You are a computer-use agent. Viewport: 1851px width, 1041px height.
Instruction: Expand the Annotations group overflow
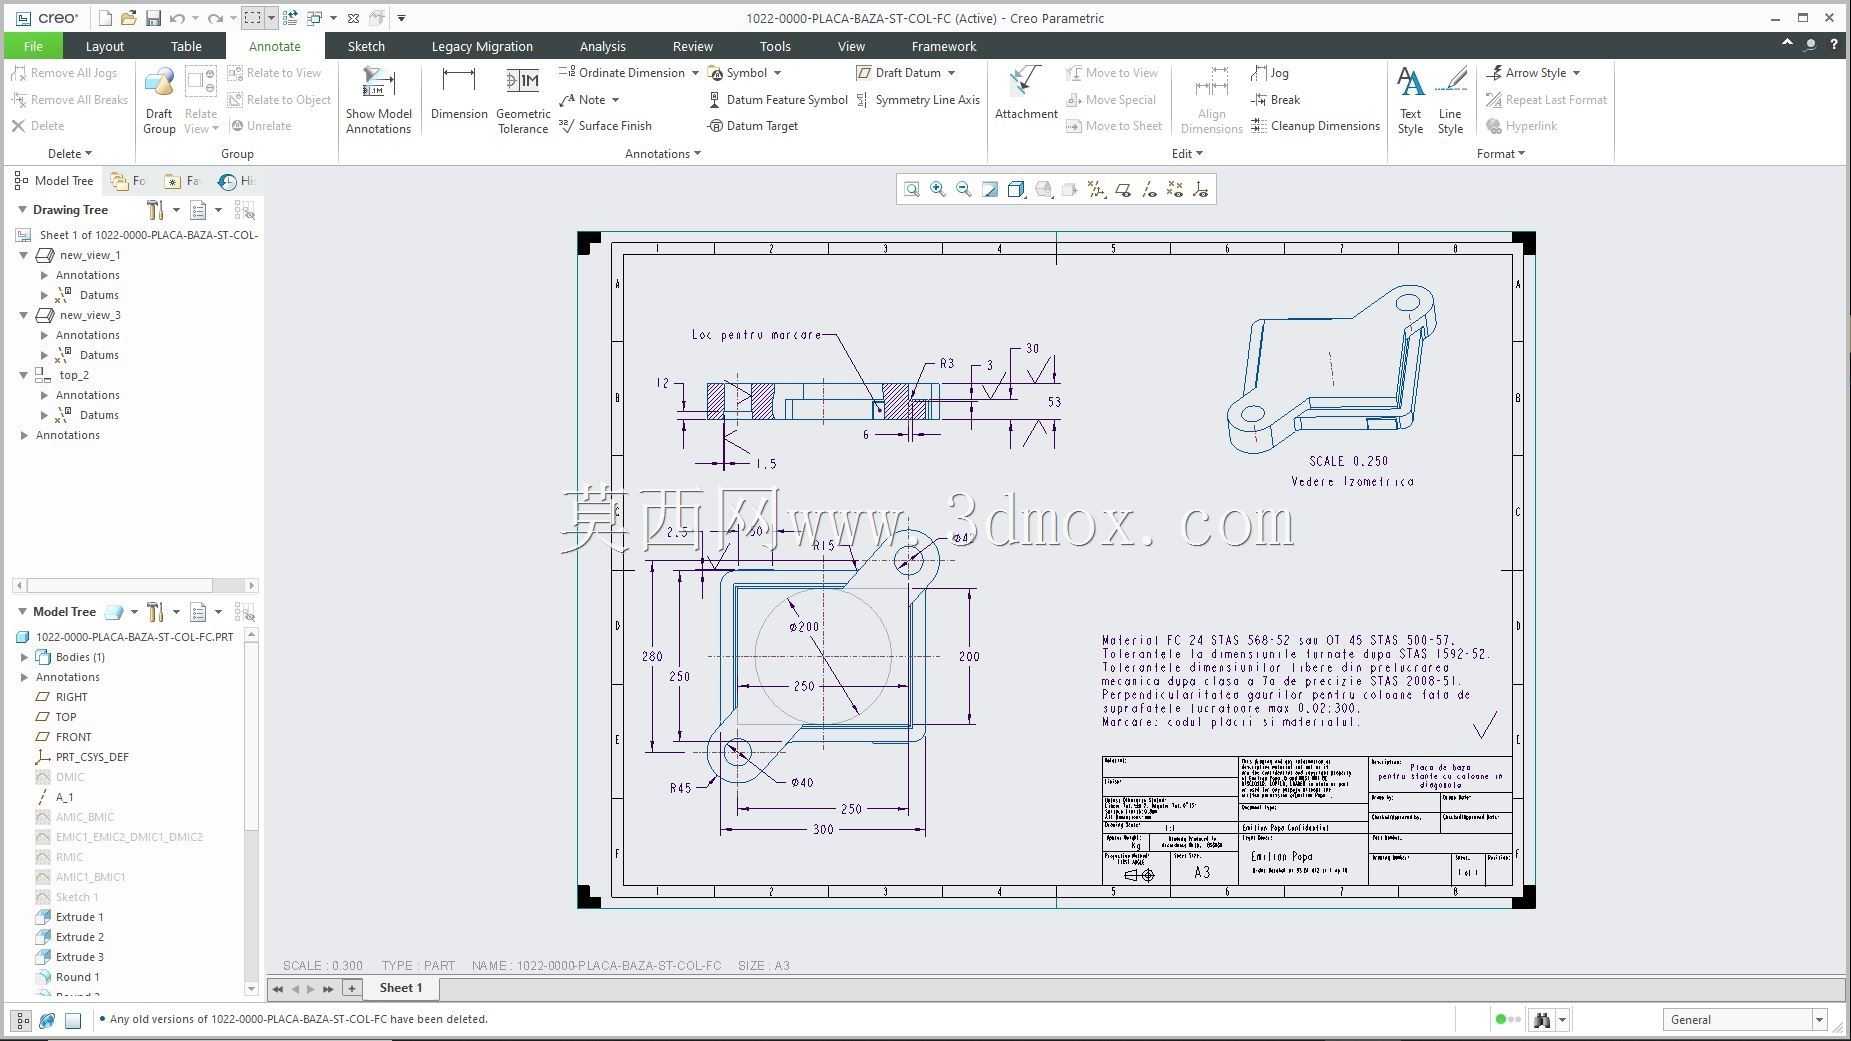pyautogui.click(x=663, y=154)
